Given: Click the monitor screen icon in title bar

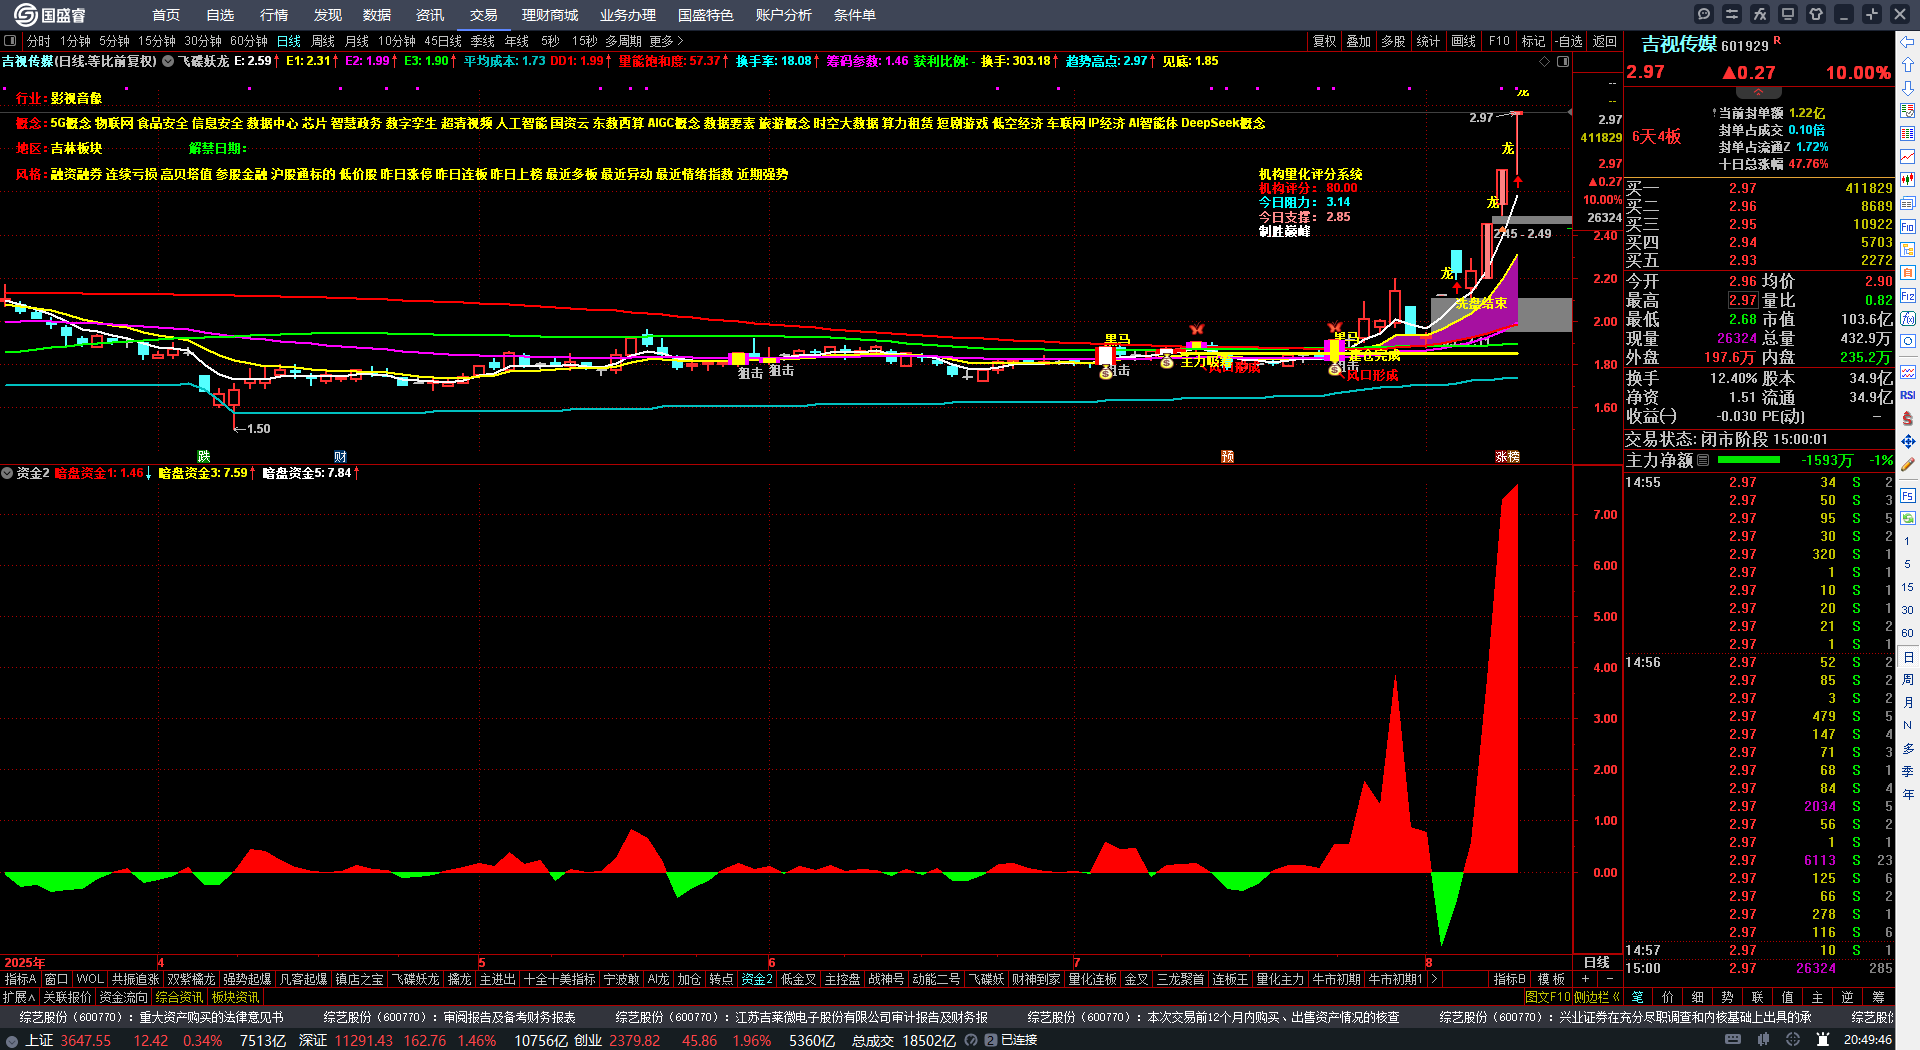Looking at the screenshot, I should click(1788, 14).
